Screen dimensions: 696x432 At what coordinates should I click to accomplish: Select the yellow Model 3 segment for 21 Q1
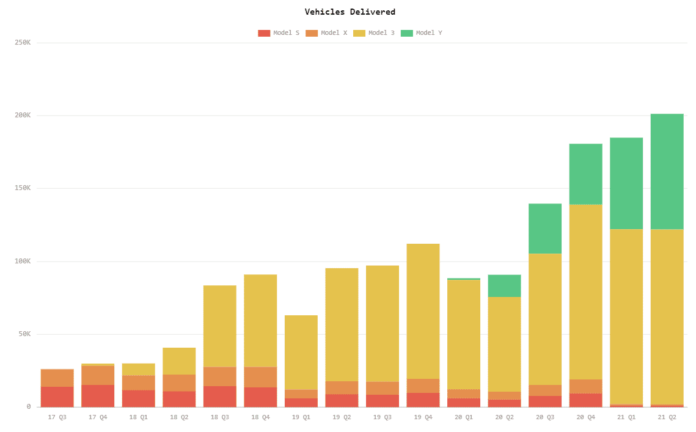pyautogui.click(x=626, y=317)
